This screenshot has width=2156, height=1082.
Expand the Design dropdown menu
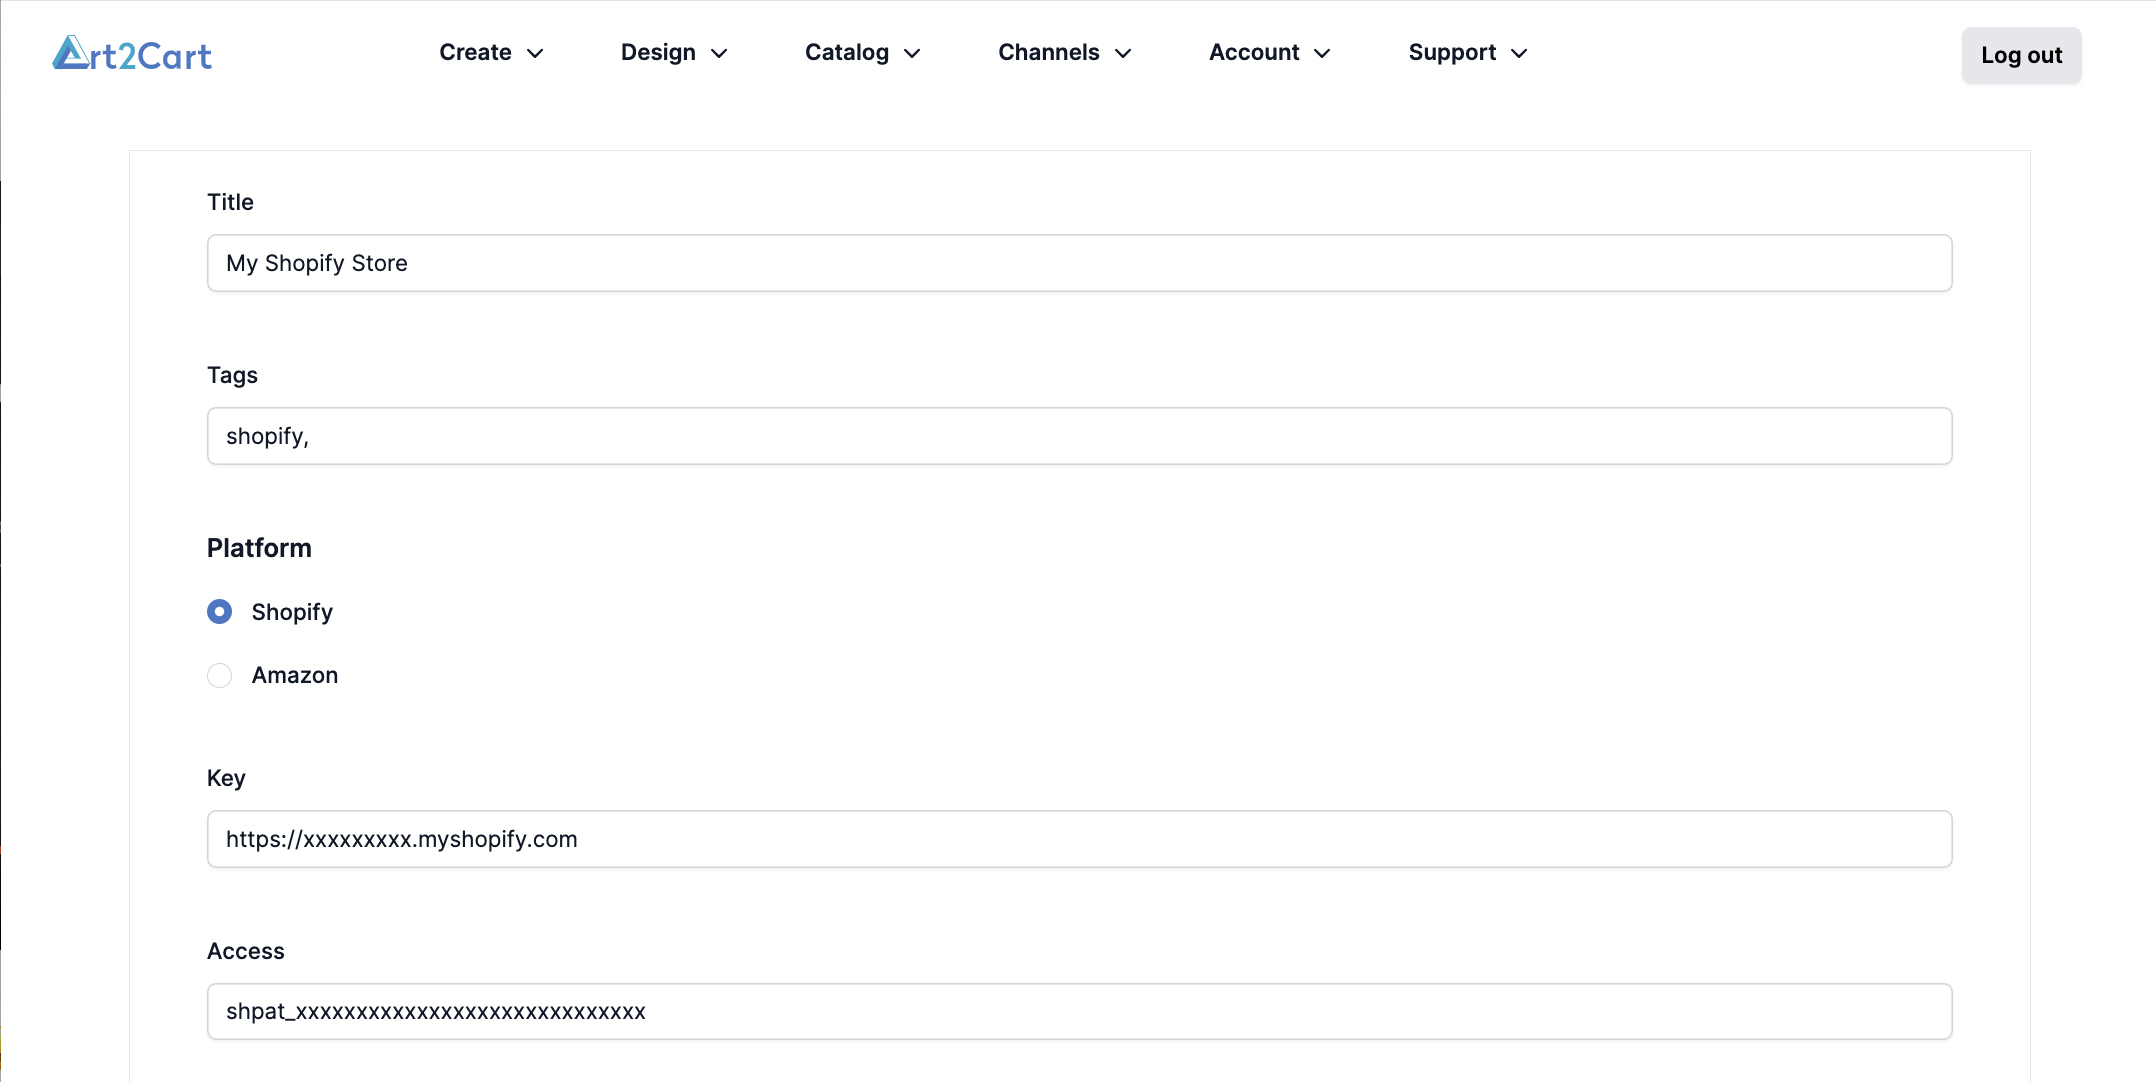(x=658, y=52)
